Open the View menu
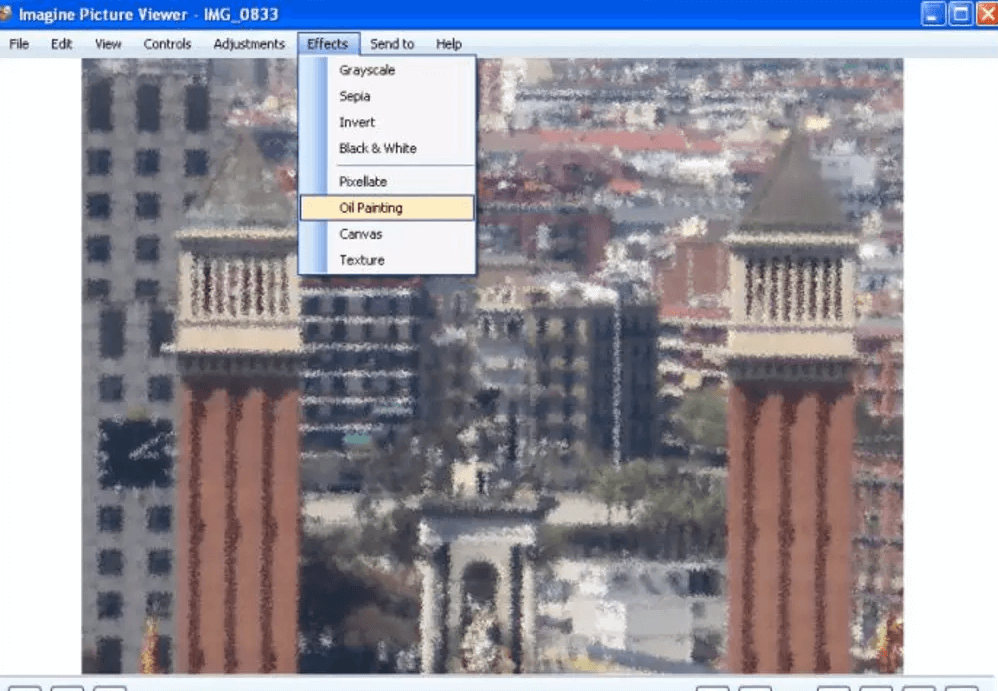The image size is (998, 691). point(108,44)
